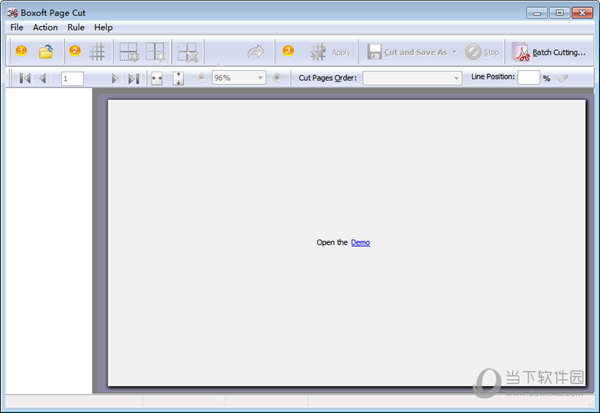Click the Line Position input field
Viewport: 600px width, 413px height.
coord(528,78)
